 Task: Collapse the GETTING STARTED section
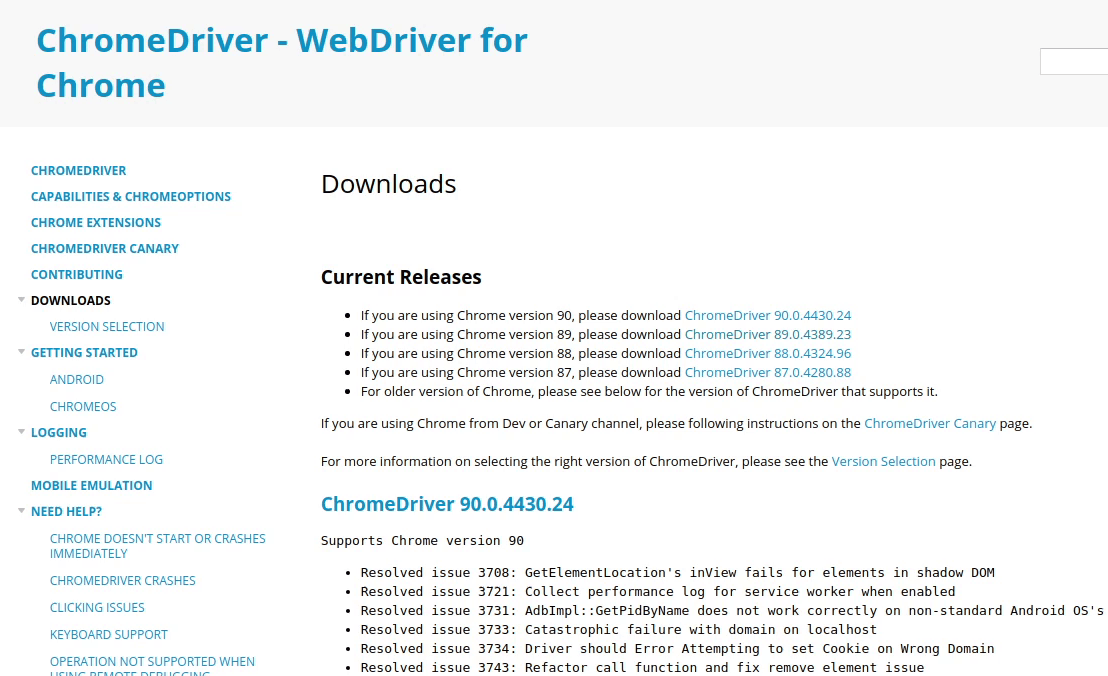coord(21,352)
